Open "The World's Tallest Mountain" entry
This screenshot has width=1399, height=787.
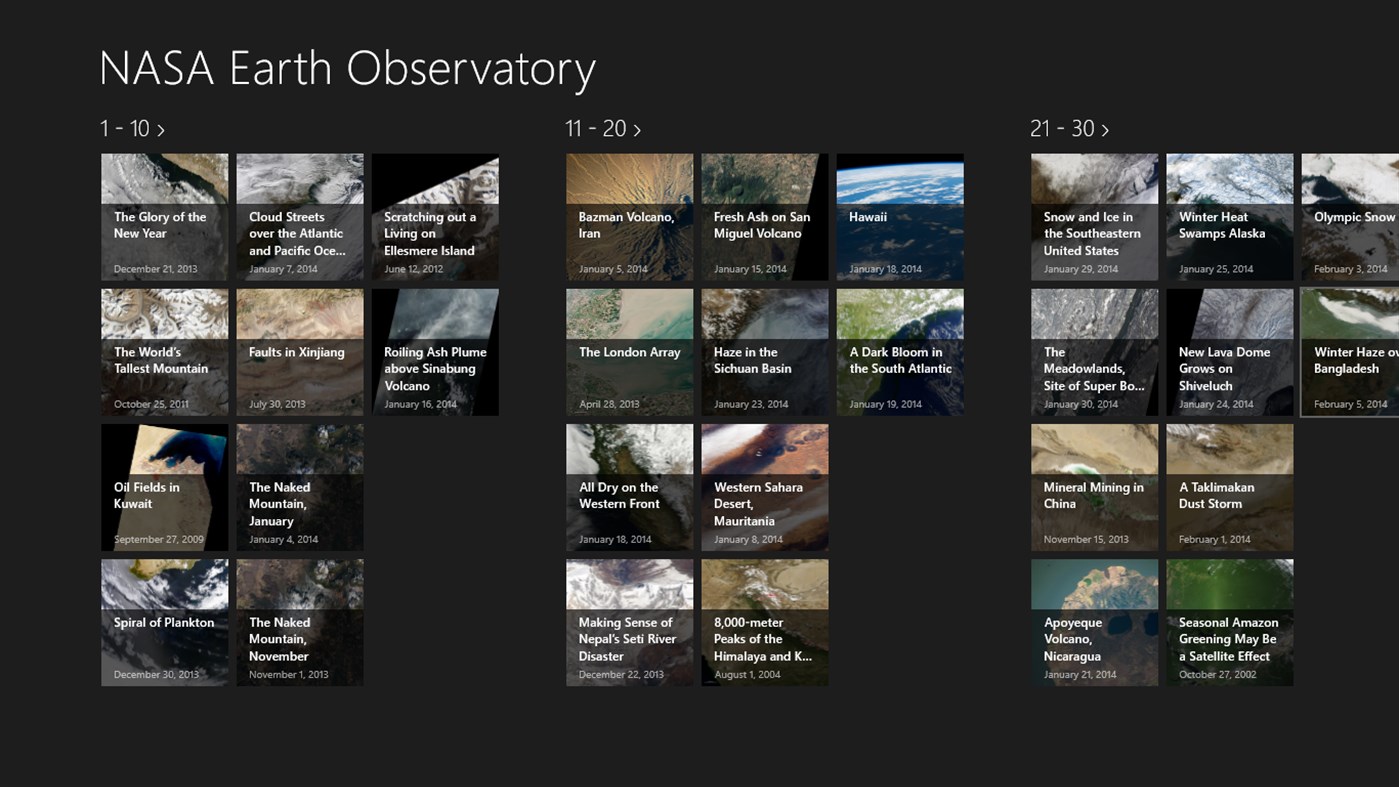point(164,351)
